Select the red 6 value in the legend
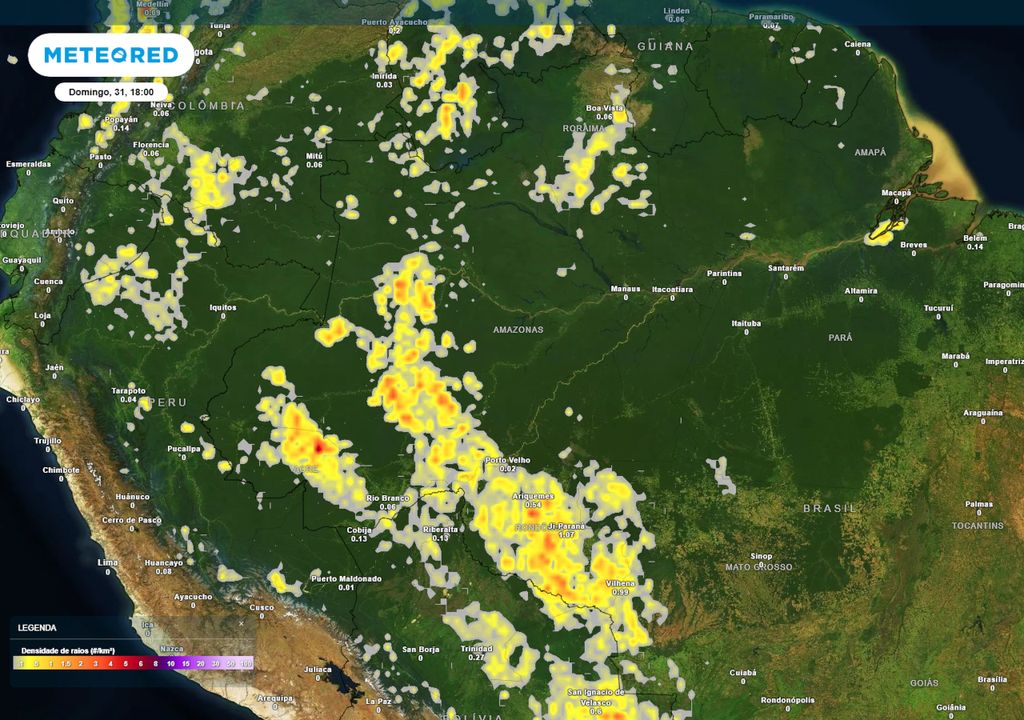 [141, 663]
